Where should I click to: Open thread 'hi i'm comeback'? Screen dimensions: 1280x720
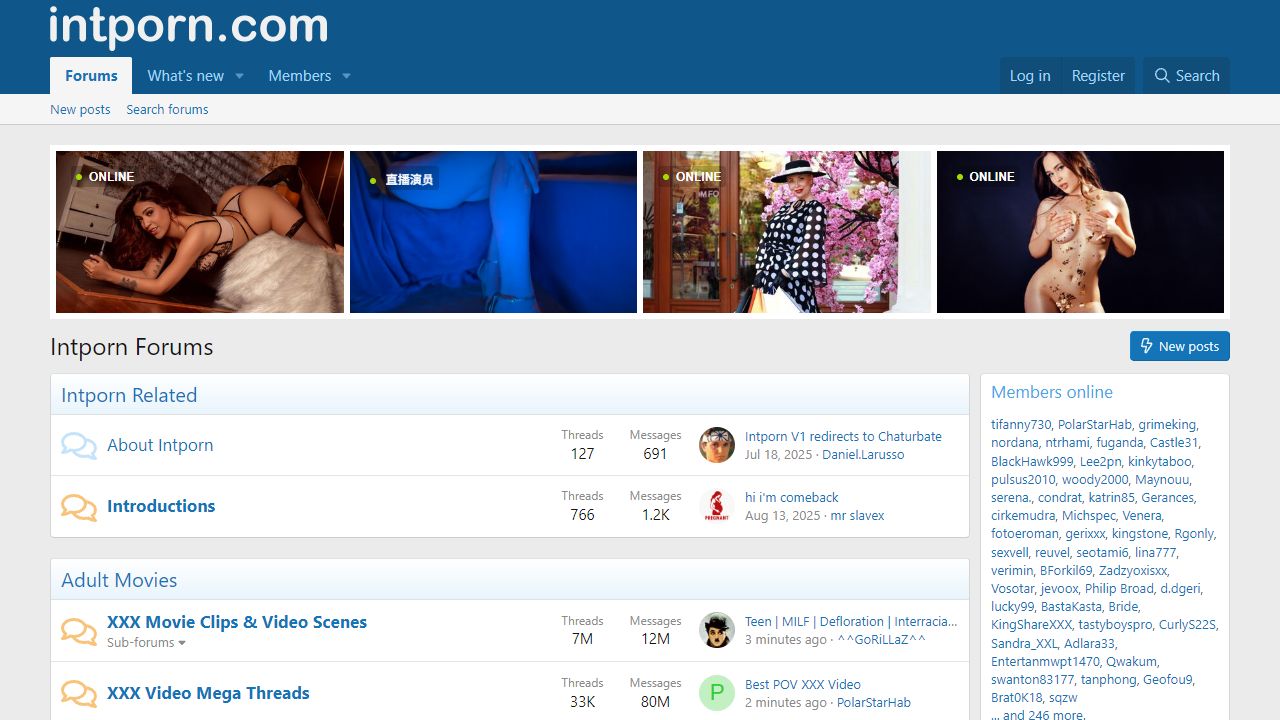pyautogui.click(x=792, y=497)
